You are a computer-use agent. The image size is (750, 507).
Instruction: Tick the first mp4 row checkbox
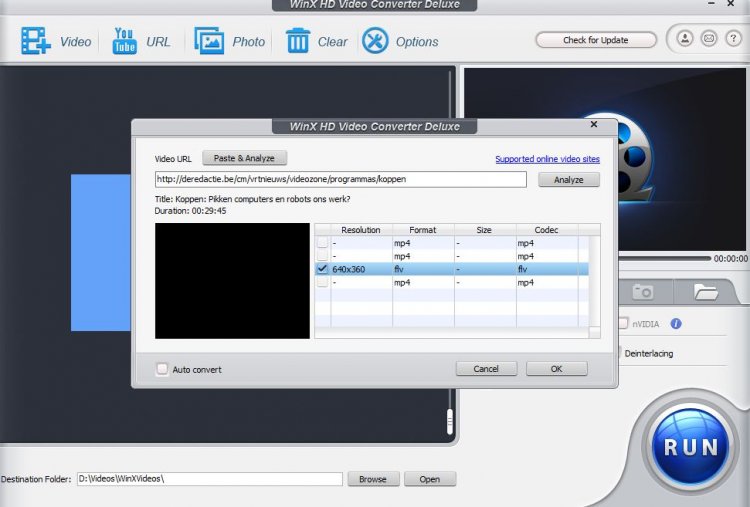322,243
